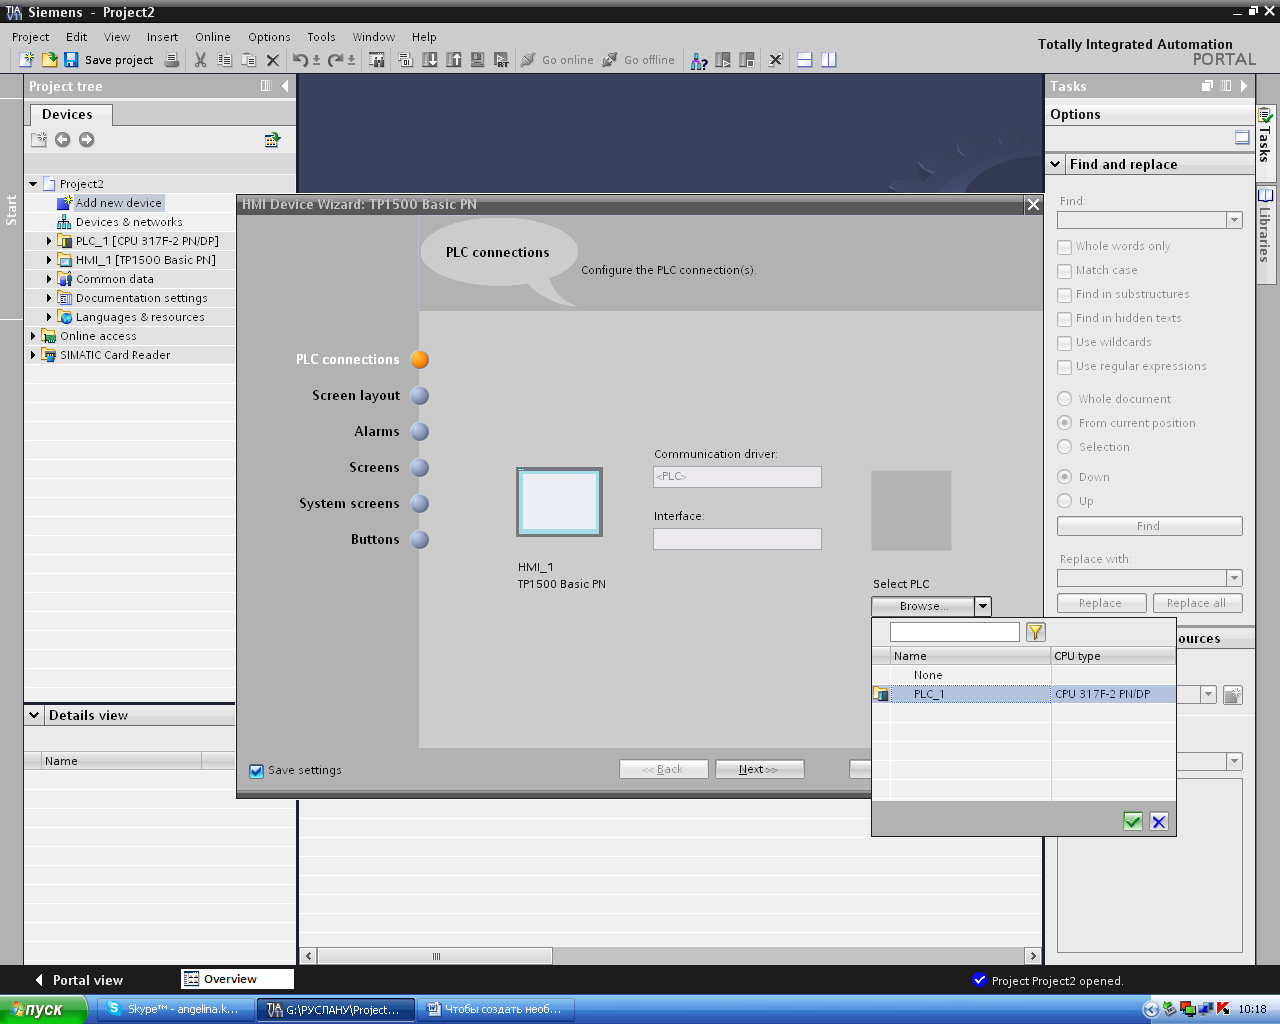
Task: Click the Cut scissors icon
Action: [200, 60]
